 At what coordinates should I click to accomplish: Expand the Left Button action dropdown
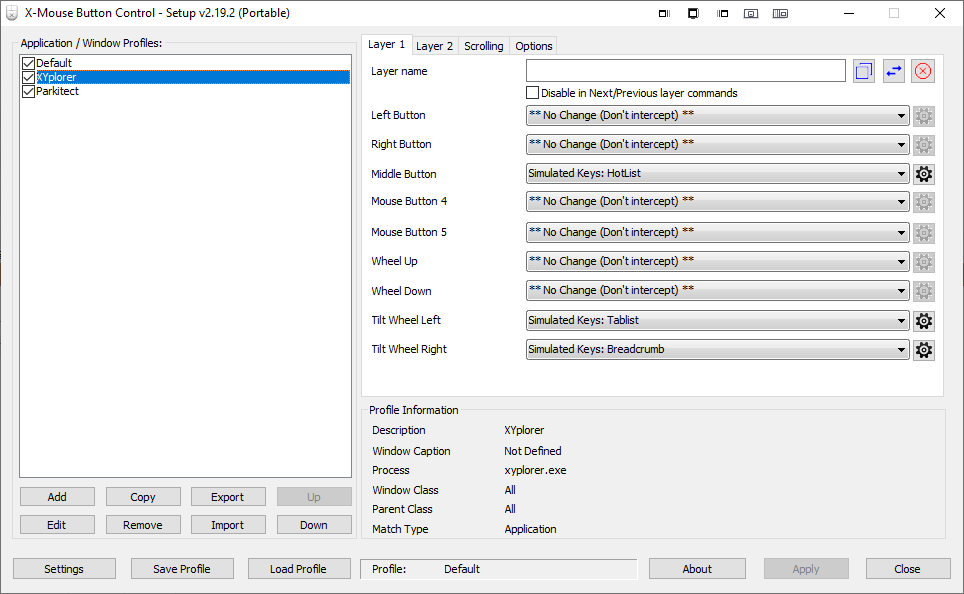tap(717, 115)
